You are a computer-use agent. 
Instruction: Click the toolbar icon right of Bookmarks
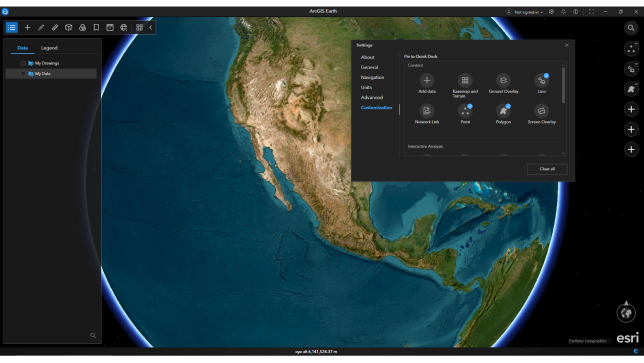110,28
